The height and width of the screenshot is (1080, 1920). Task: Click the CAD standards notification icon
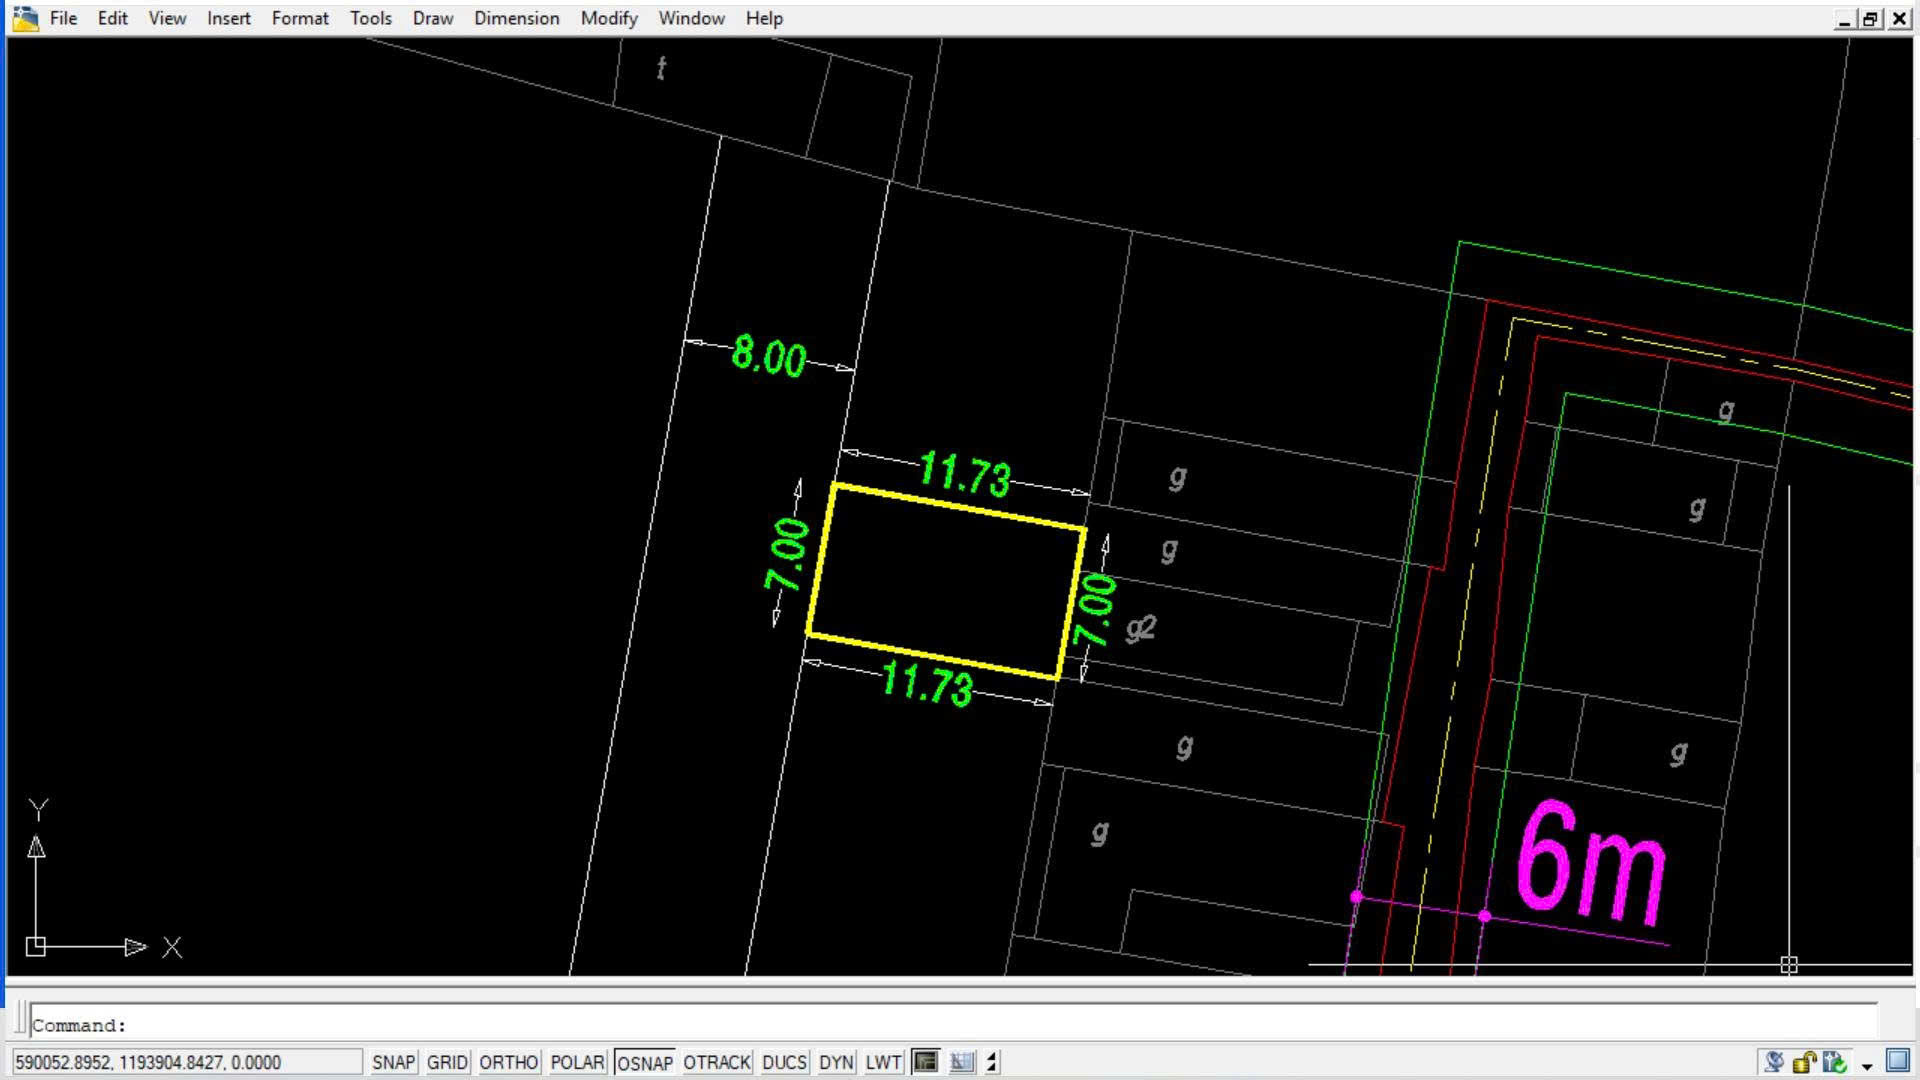click(1834, 1062)
